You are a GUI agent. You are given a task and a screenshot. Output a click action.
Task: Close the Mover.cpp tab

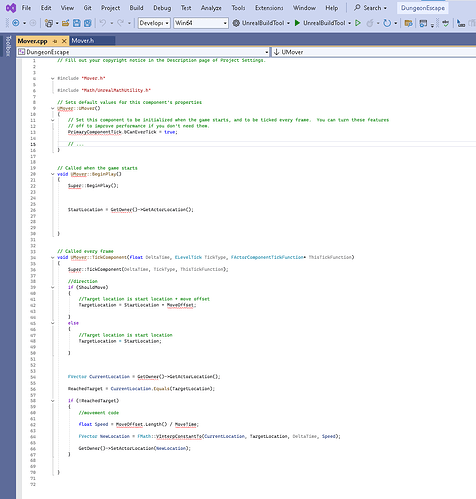pyautogui.click(x=64, y=41)
